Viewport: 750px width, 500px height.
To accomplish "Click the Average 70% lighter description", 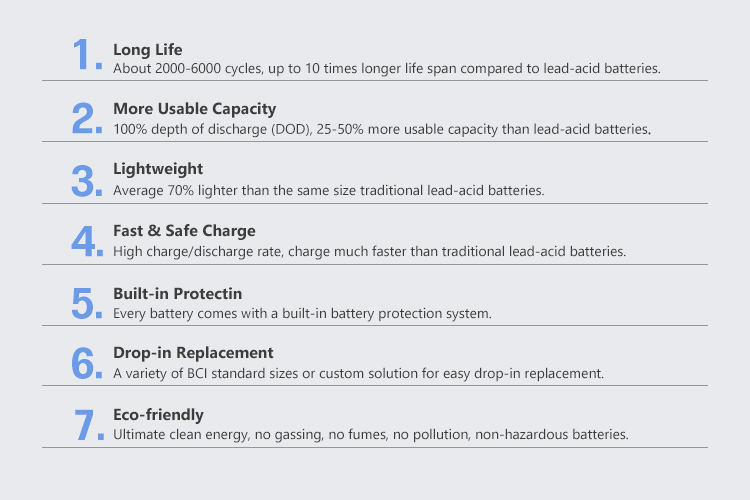I will [329, 190].
